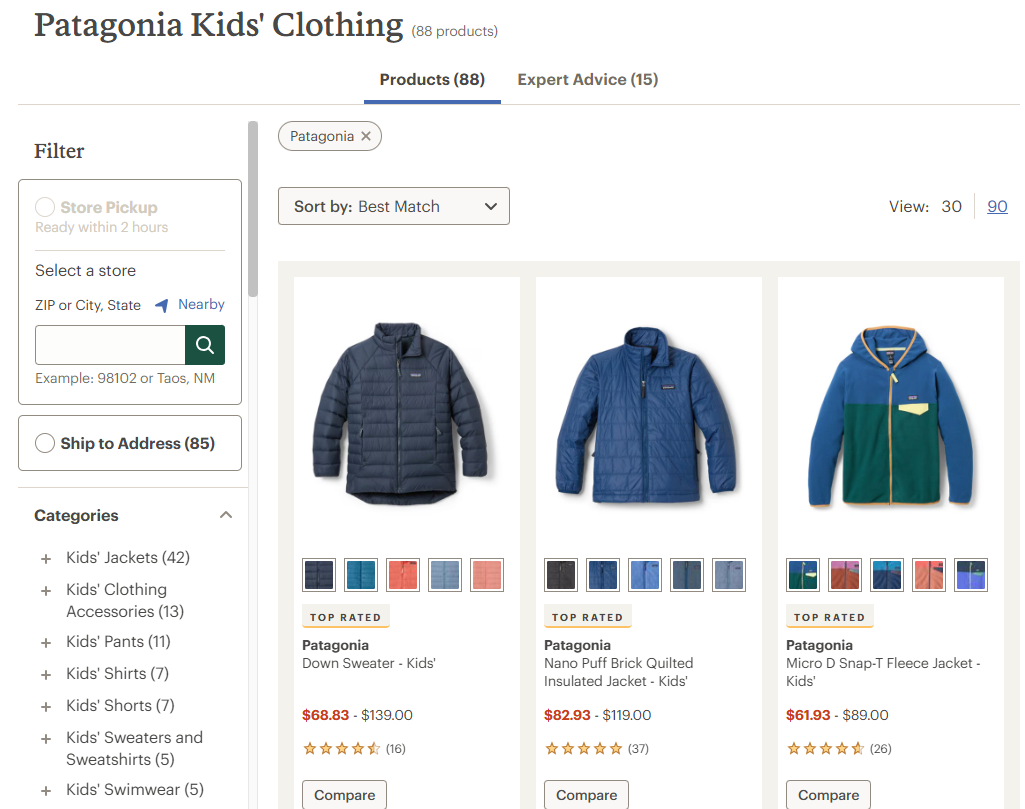Screen dimensions: 1025x809
Task: Select the Products (88) tab
Action: 432,80
